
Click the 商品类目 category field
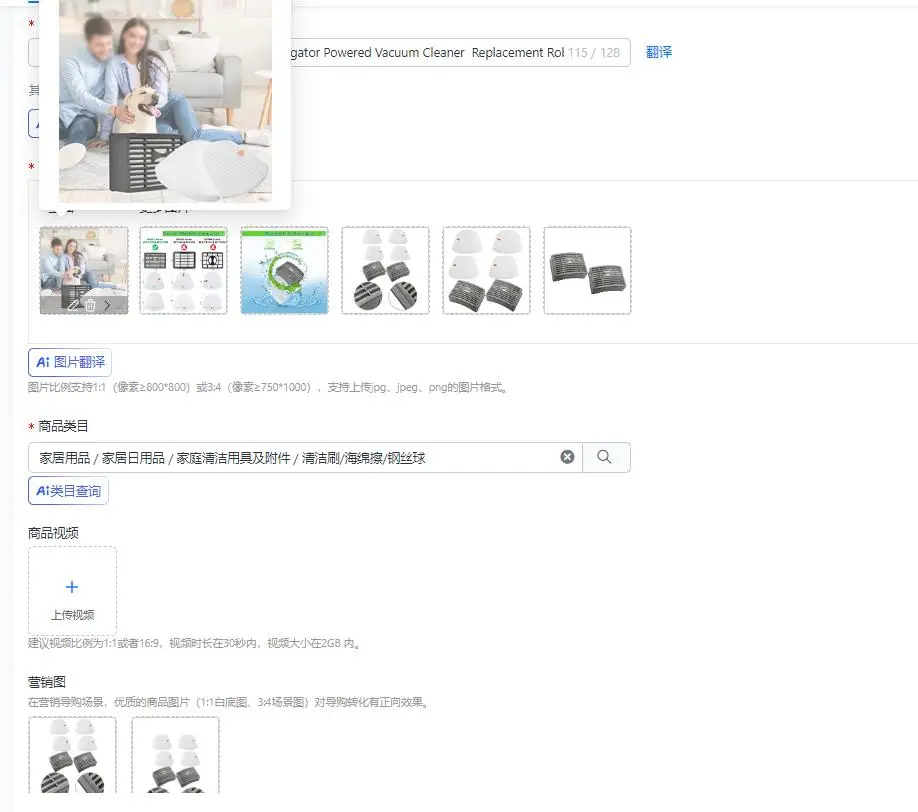coord(305,457)
